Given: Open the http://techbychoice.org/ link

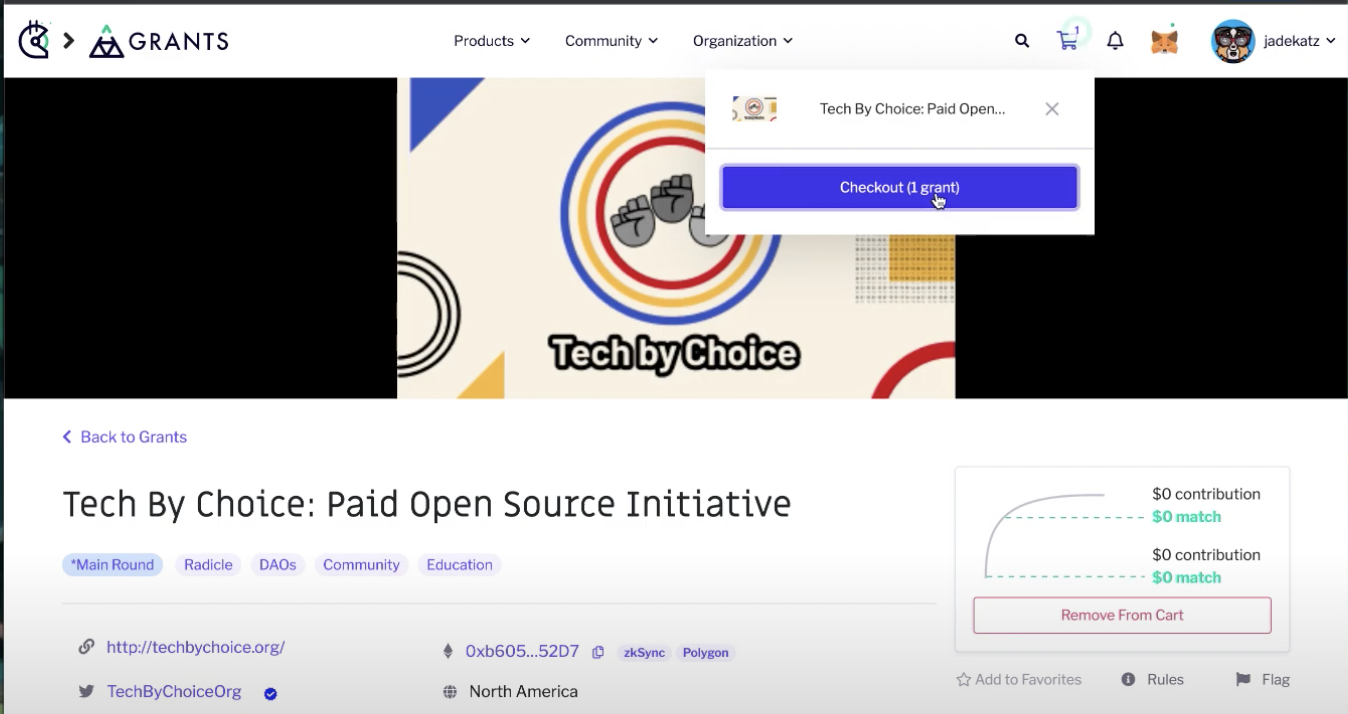Looking at the screenshot, I should [x=196, y=647].
